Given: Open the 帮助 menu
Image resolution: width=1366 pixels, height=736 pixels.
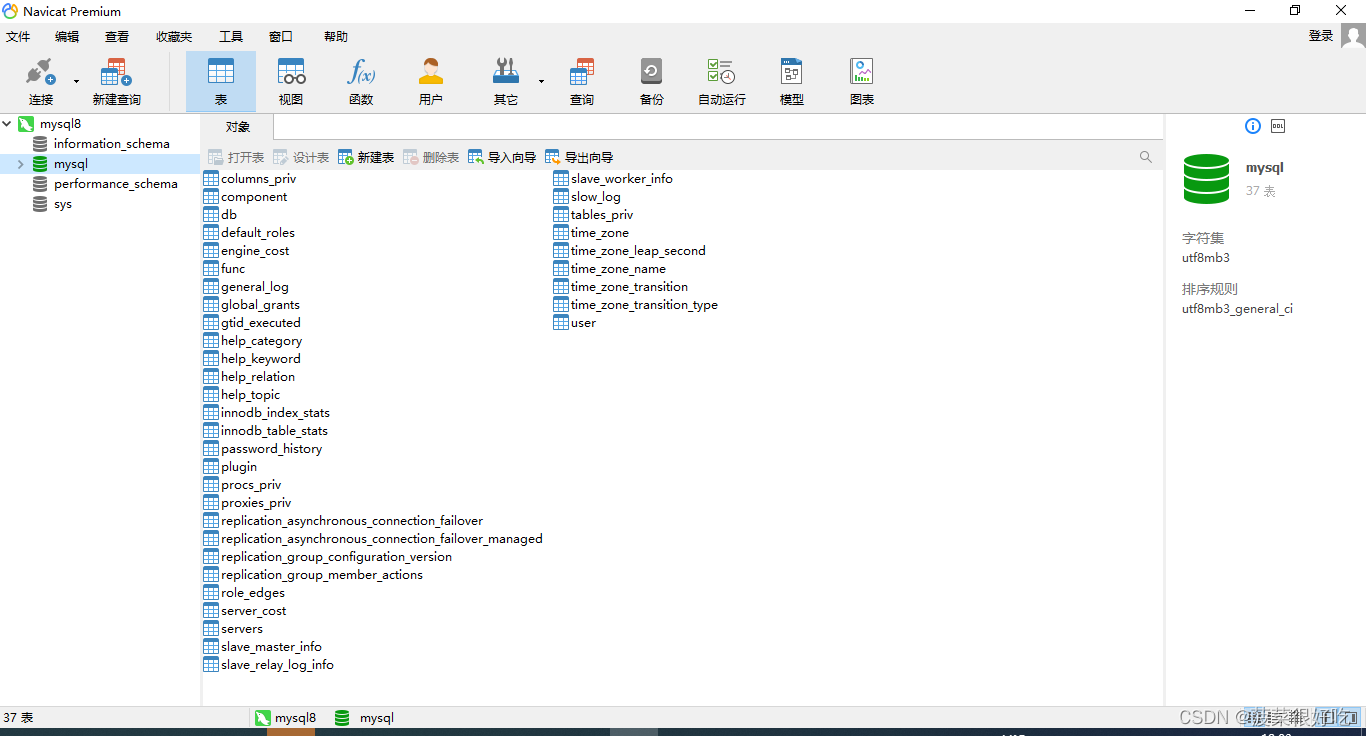Looking at the screenshot, I should tap(336, 37).
